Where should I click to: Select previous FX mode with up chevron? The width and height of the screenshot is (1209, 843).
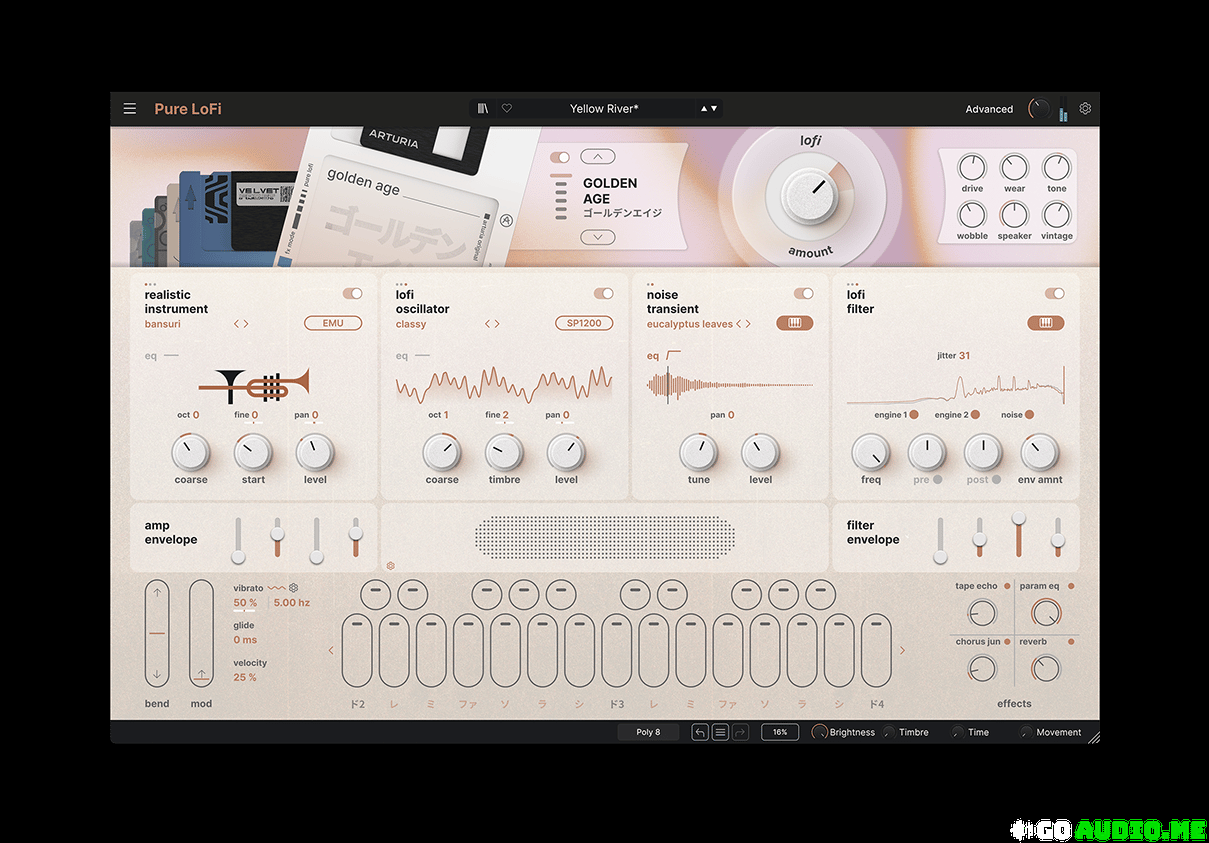tap(598, 156)
